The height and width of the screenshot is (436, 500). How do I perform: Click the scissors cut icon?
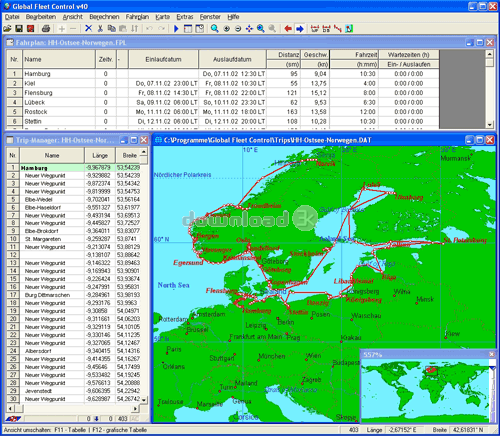pyautogui.click(x=100, y=29)
